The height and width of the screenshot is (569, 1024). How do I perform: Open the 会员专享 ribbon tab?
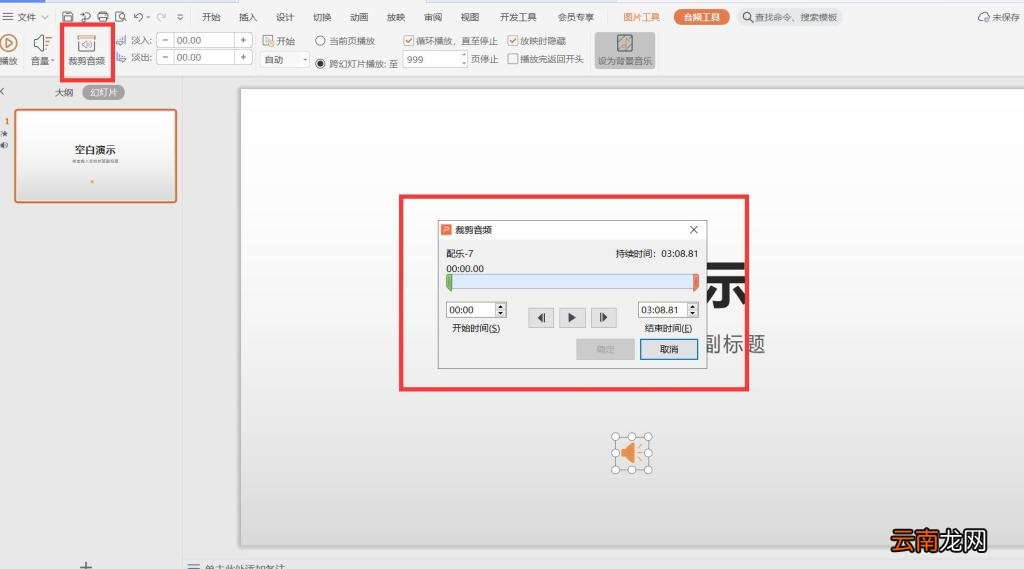tap(575, 17)
